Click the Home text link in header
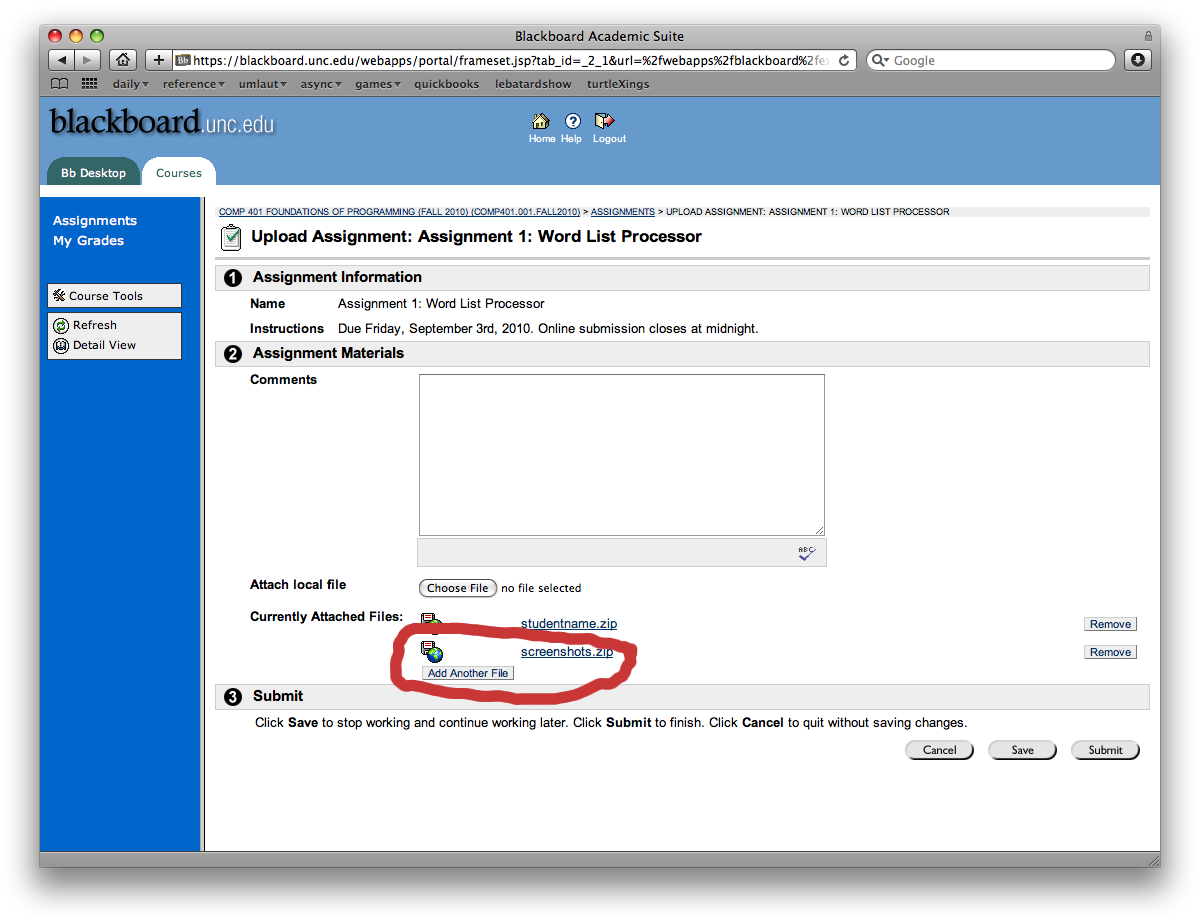The width and height of the screenshot is (1200, 922). tap(542, 139)
